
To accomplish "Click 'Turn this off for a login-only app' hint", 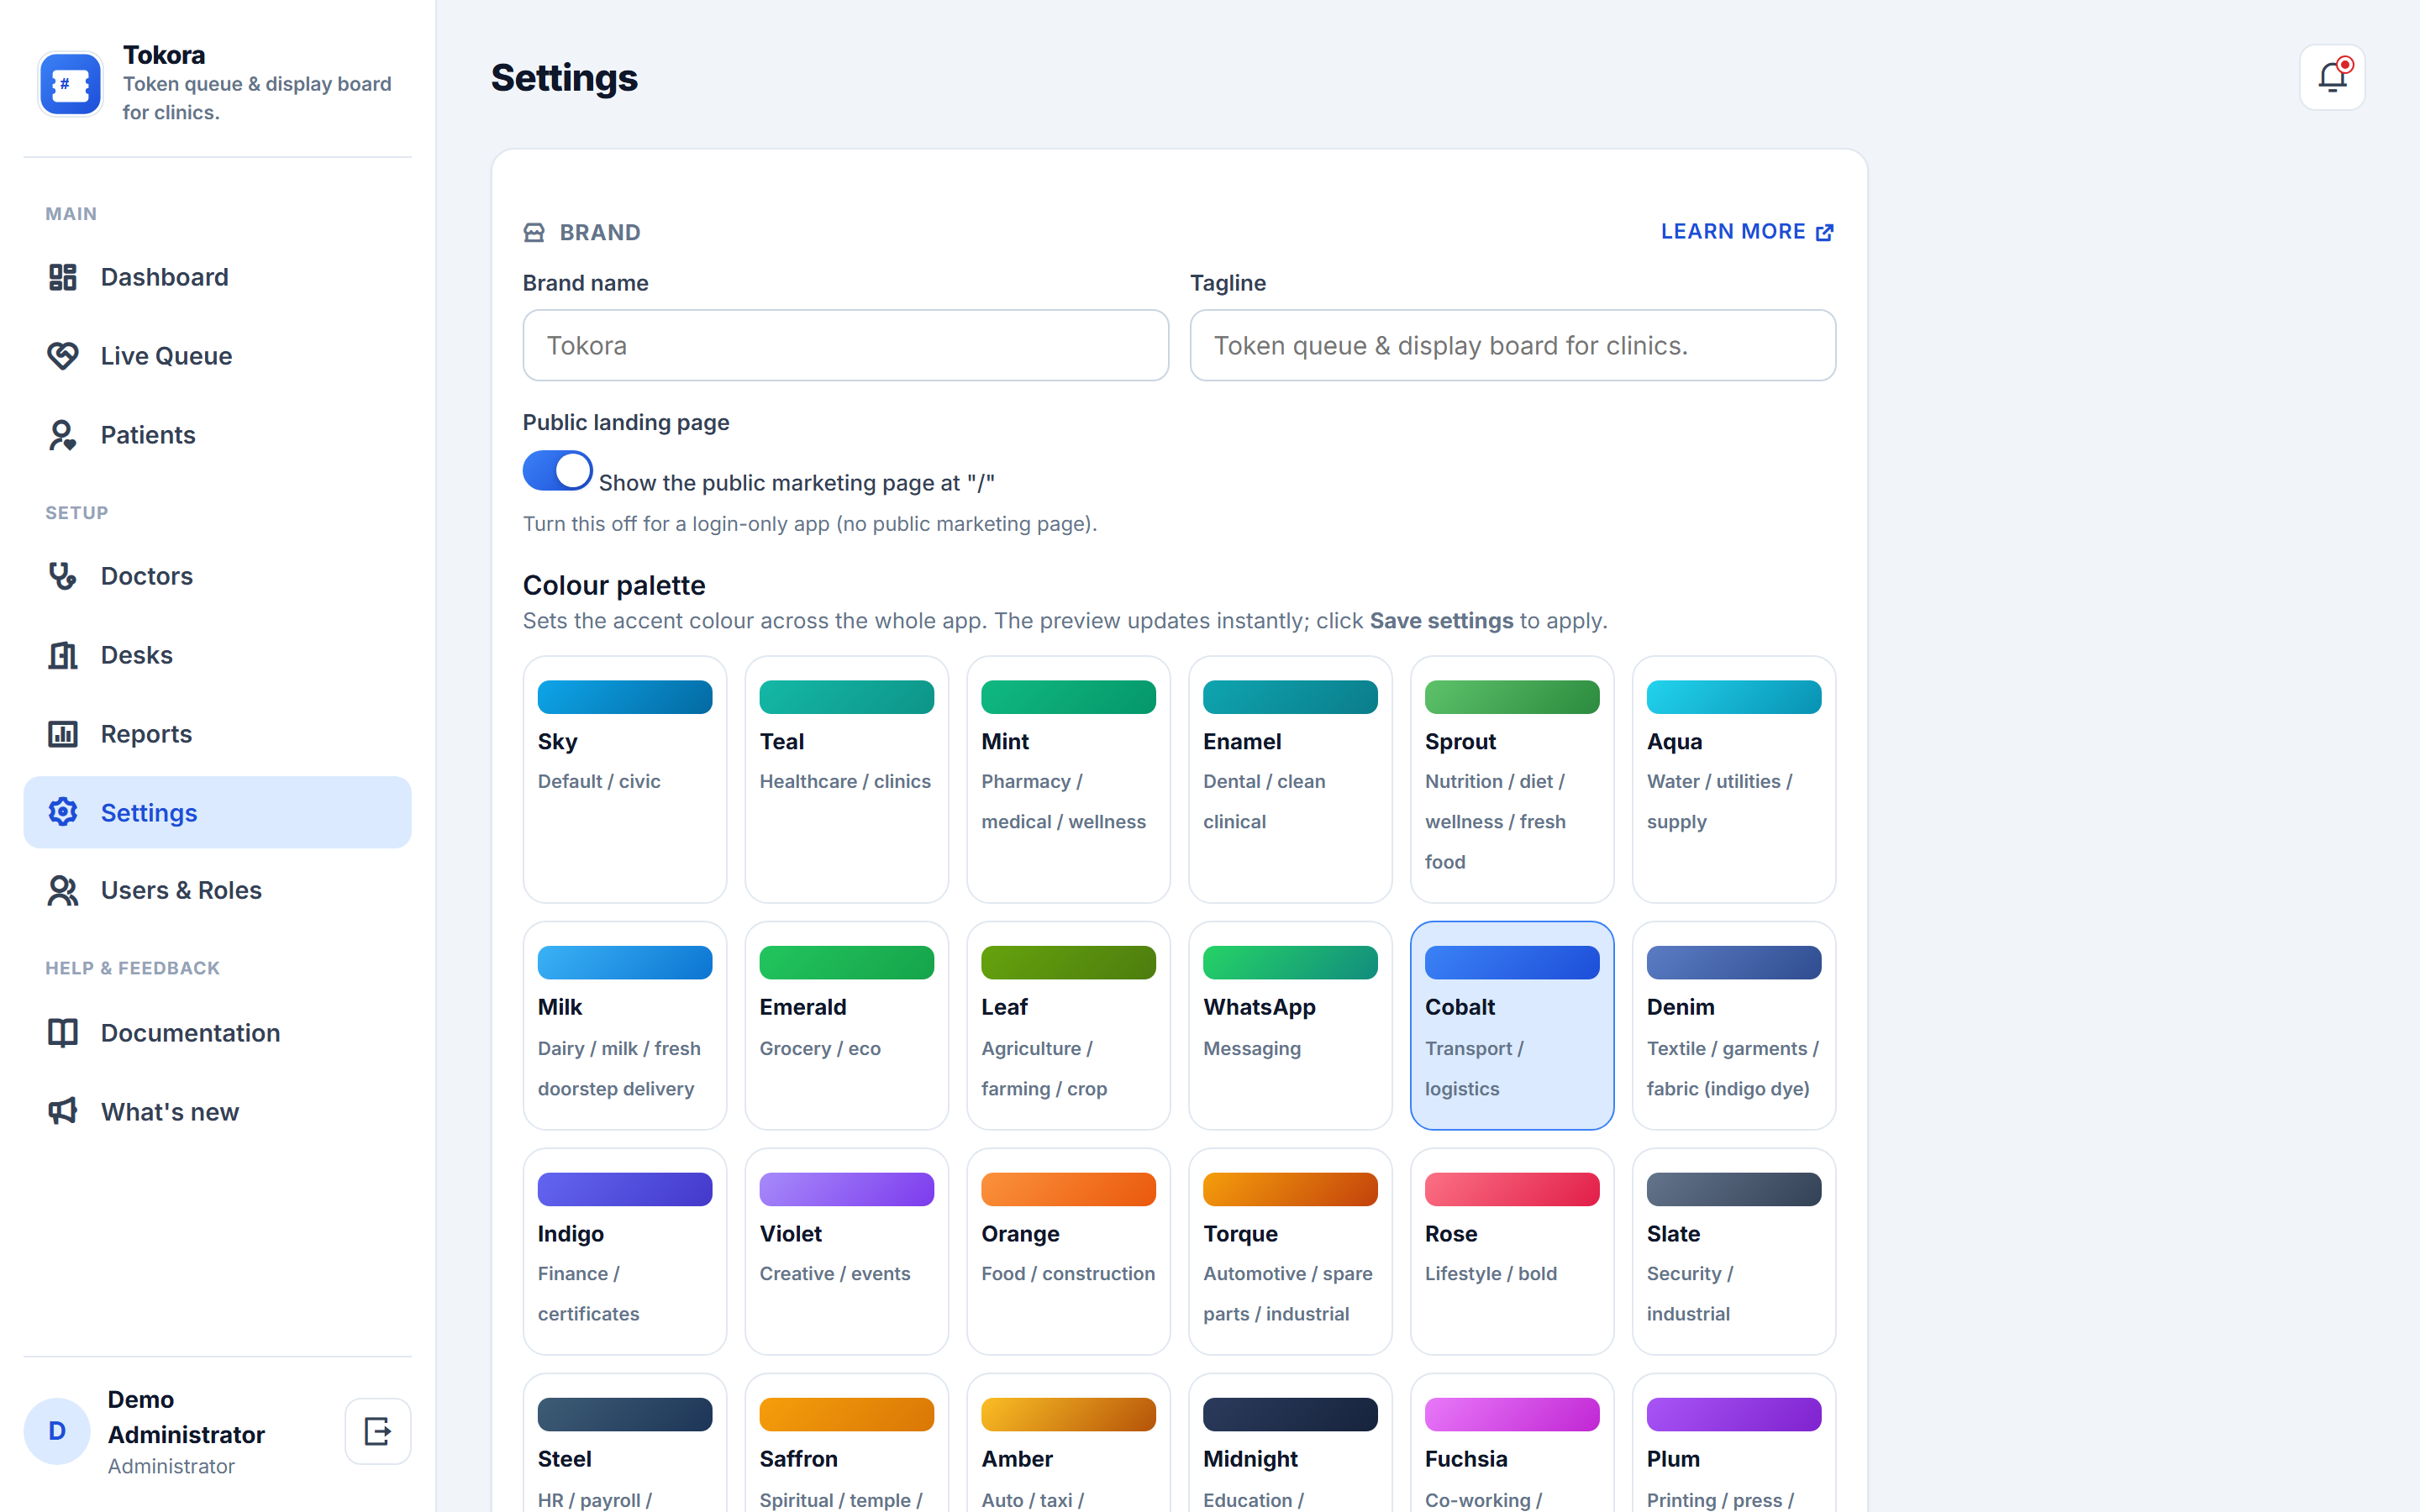I will (x=810, y=524).
